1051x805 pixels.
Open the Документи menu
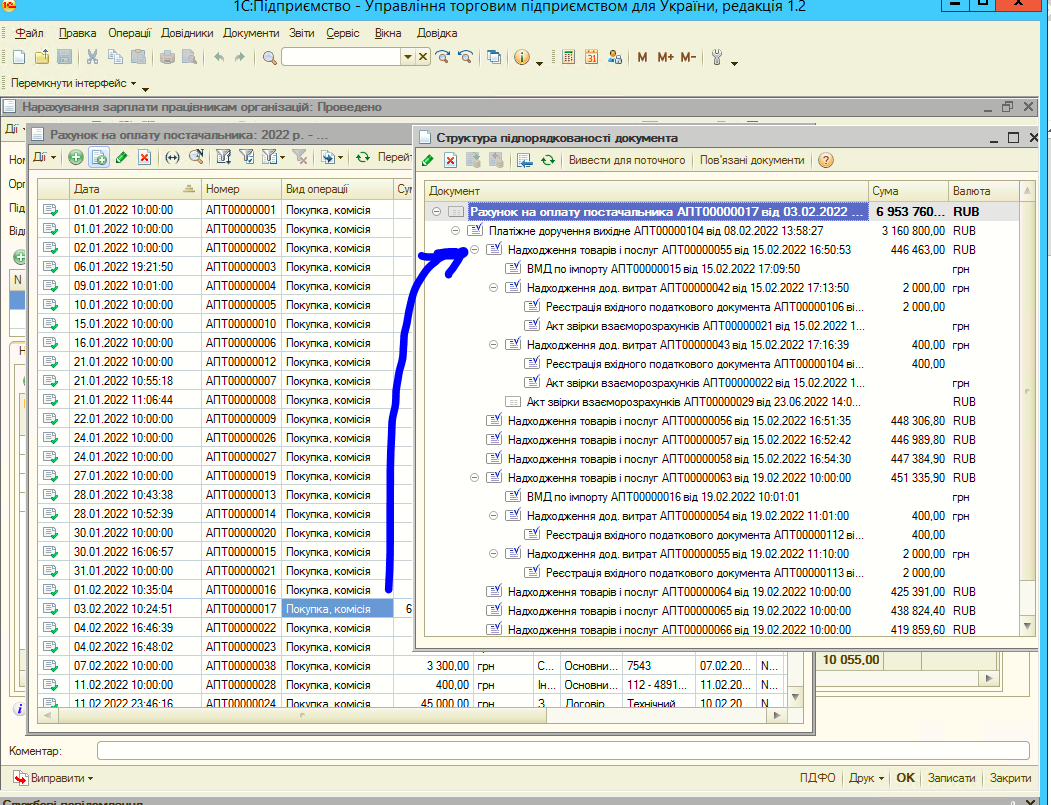251,33
